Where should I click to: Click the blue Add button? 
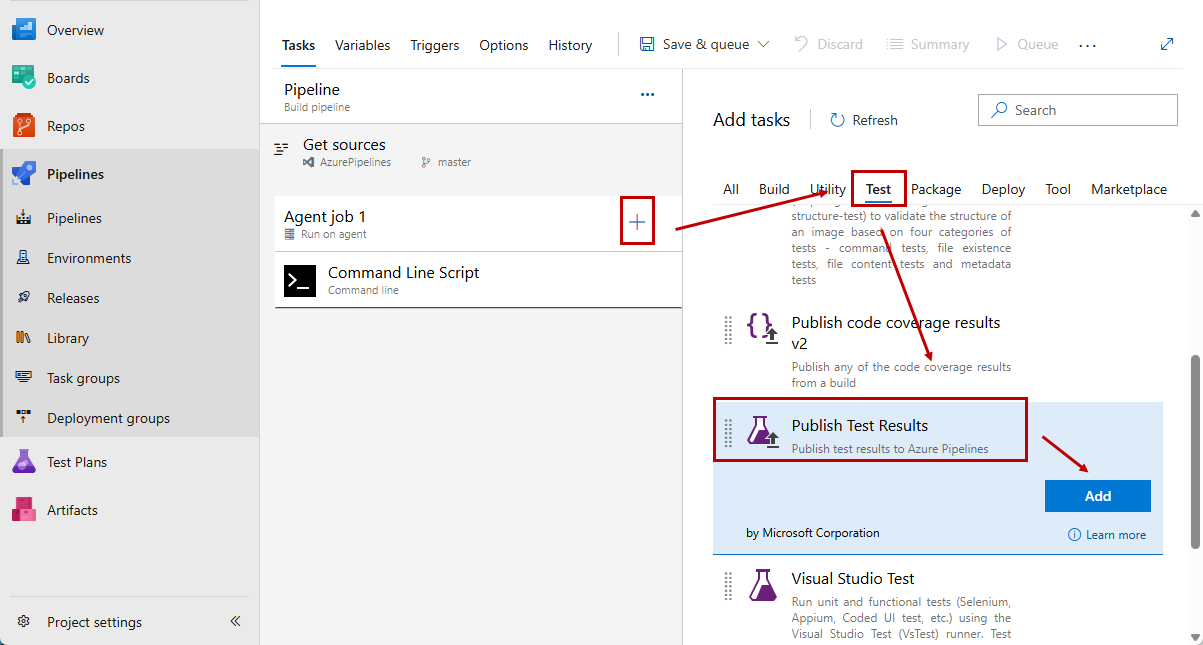(x=1098, y=496)
